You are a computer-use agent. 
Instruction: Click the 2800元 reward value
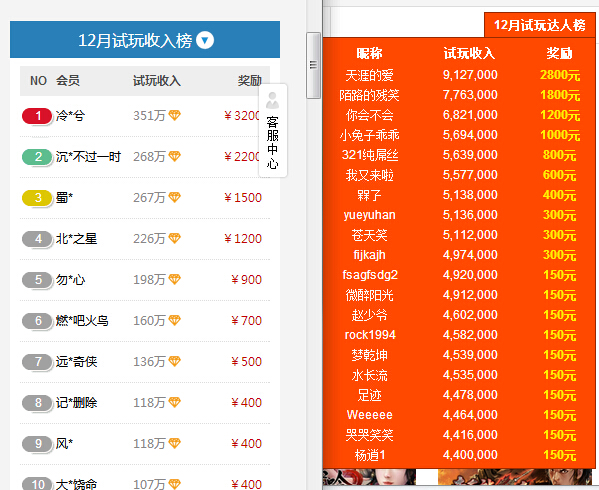tap(560, 75)
